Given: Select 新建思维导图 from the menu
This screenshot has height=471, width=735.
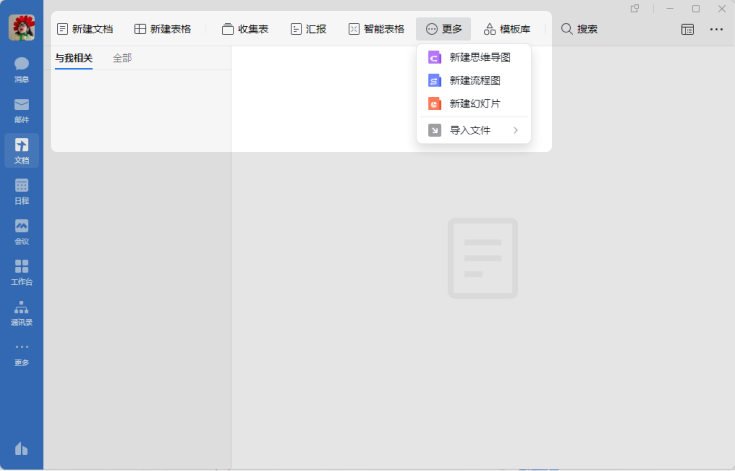Looking at the screenshot, I should point(473,57).
